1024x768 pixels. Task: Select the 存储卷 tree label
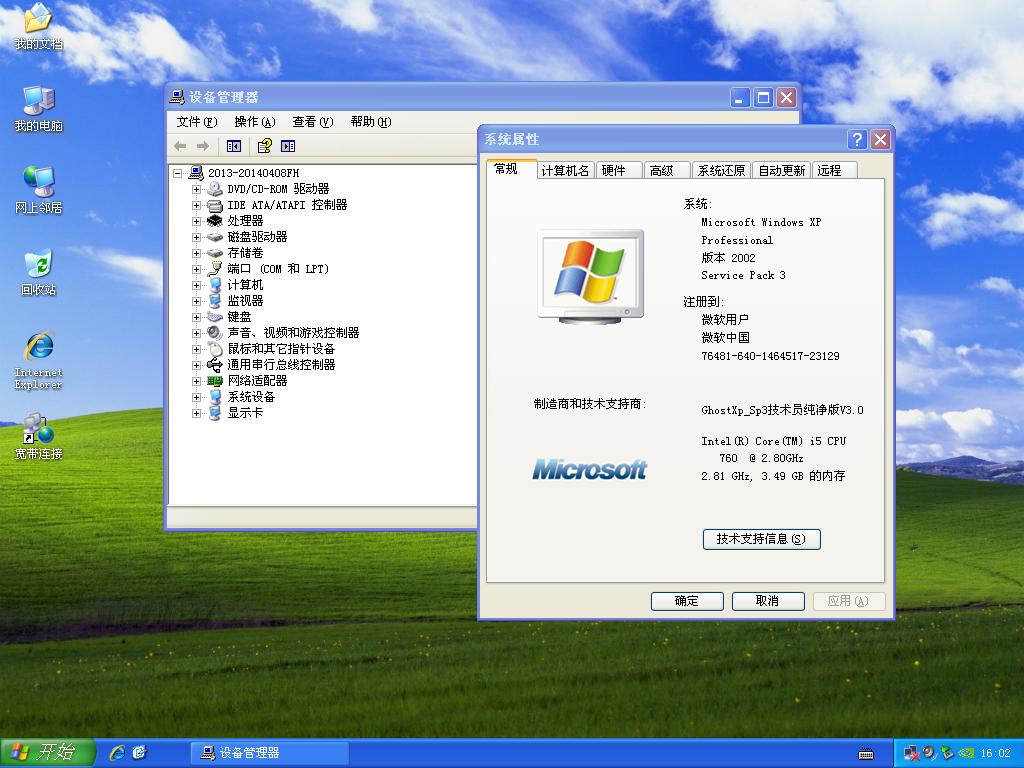pyautogui.click(x=245, y=253)
